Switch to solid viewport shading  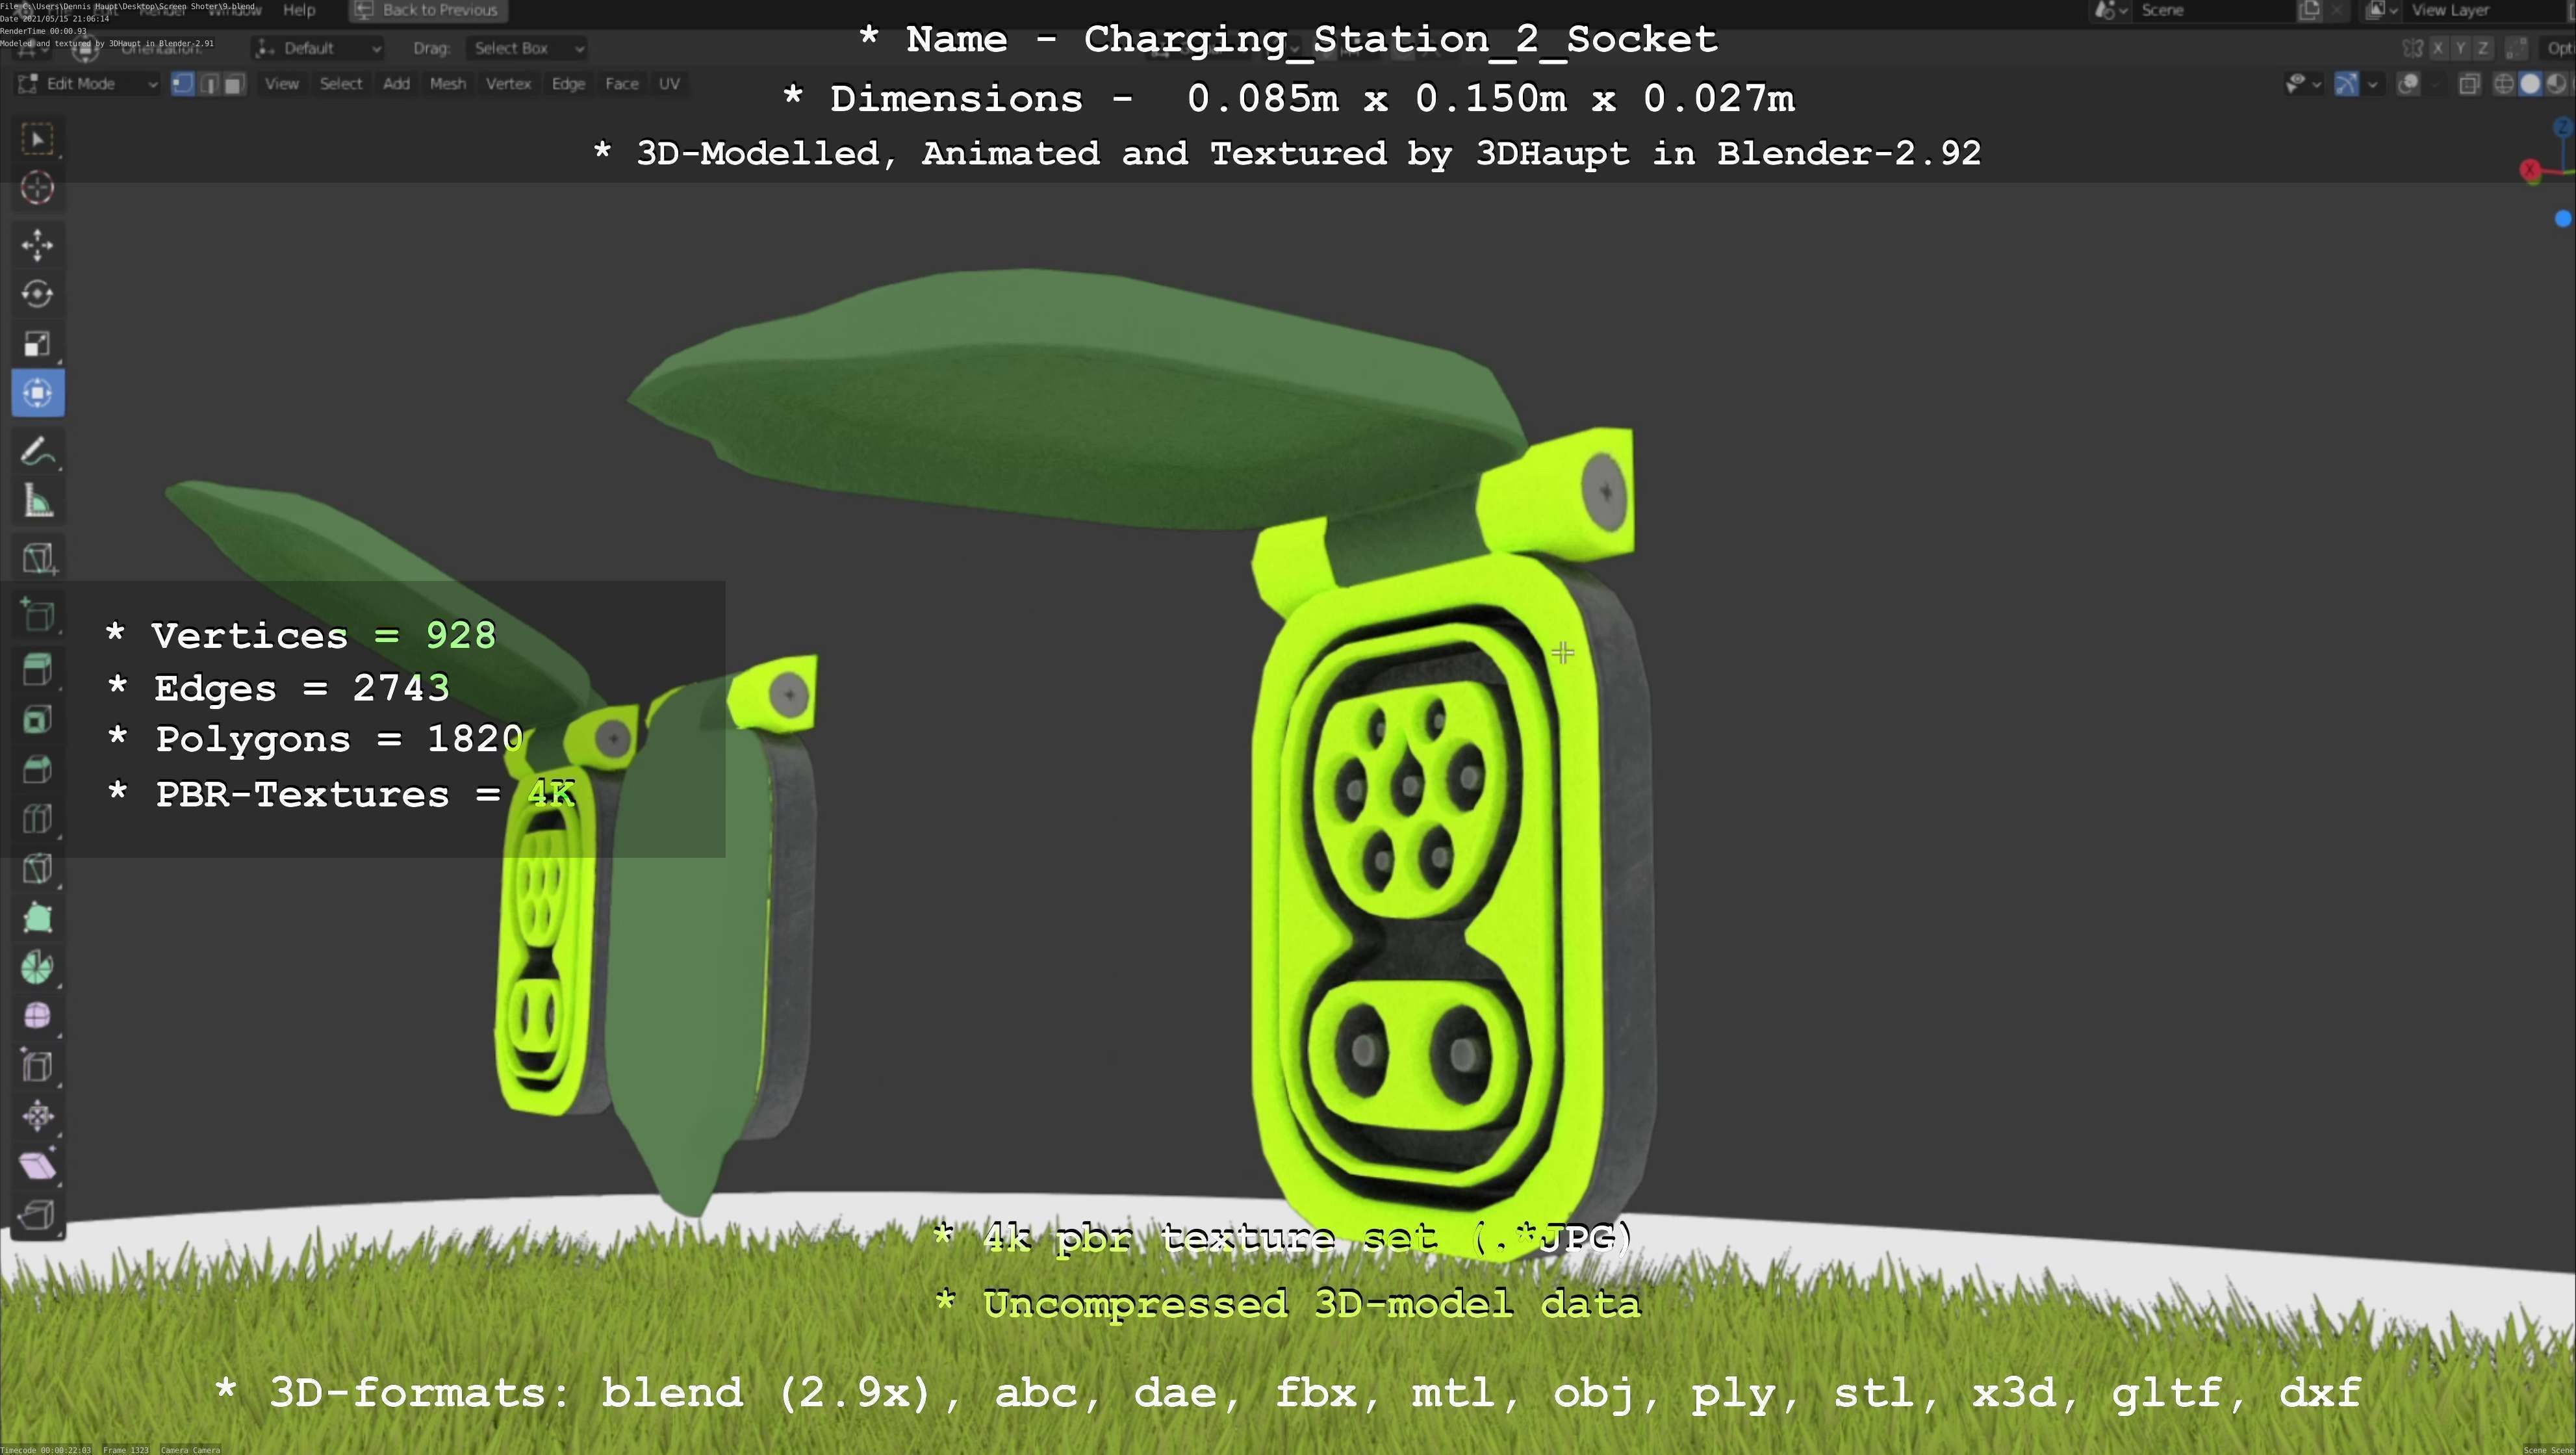coord(2530,84)
